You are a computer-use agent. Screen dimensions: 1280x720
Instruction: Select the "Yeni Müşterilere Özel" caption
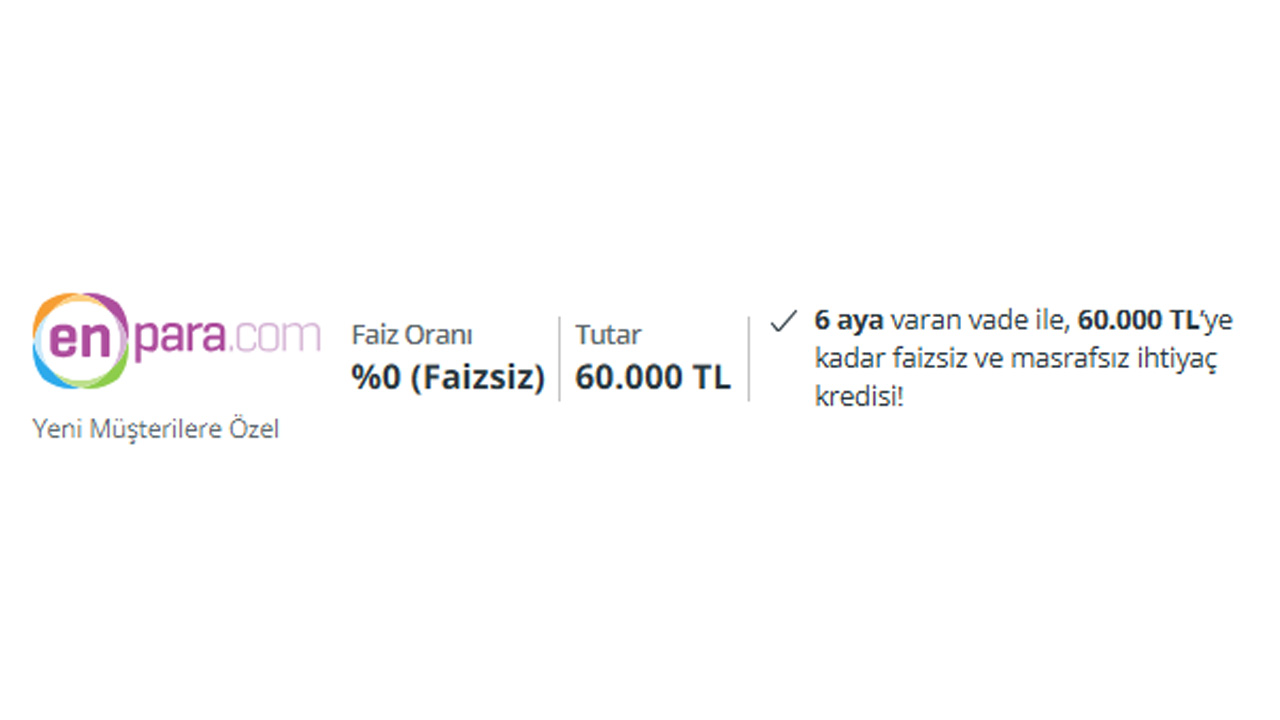[155, 430]
